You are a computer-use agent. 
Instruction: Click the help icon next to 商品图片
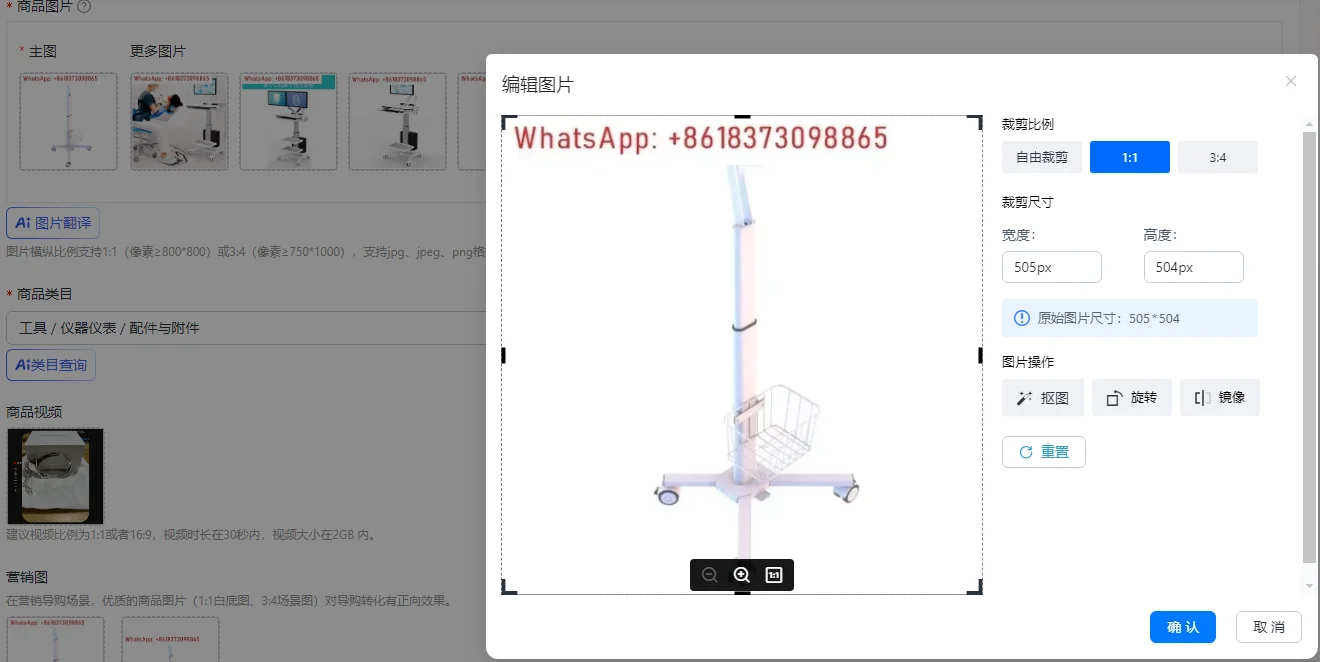pyautogui.click(x=84, y=6)
